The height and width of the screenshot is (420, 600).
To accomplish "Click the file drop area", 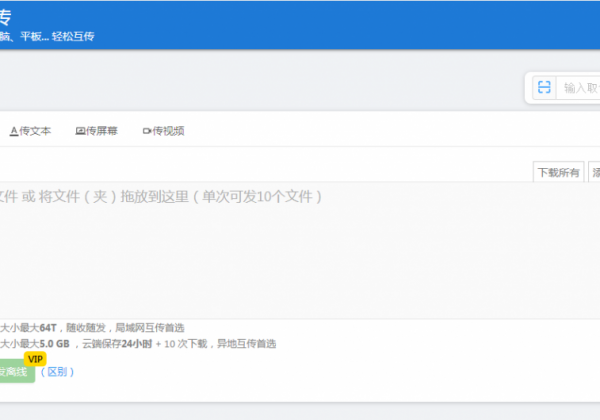I will point(300,250).
